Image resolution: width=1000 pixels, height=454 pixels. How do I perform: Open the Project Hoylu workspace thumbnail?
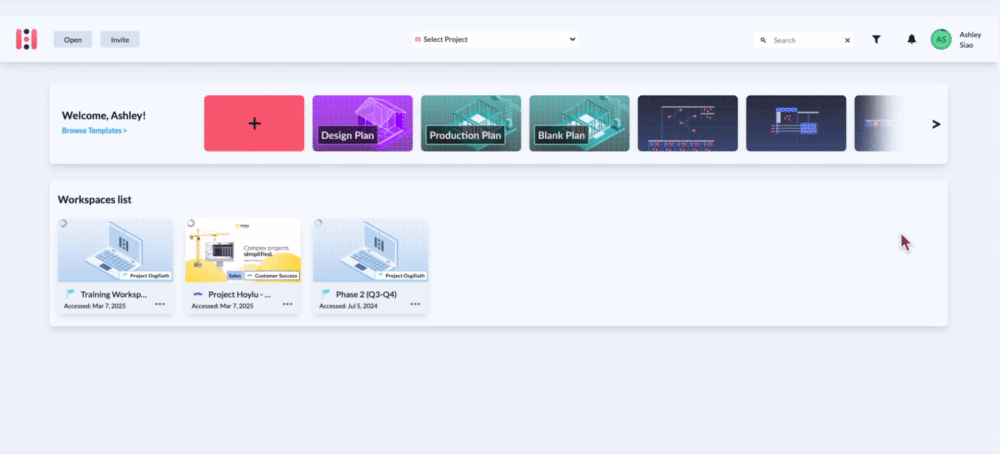243,251
